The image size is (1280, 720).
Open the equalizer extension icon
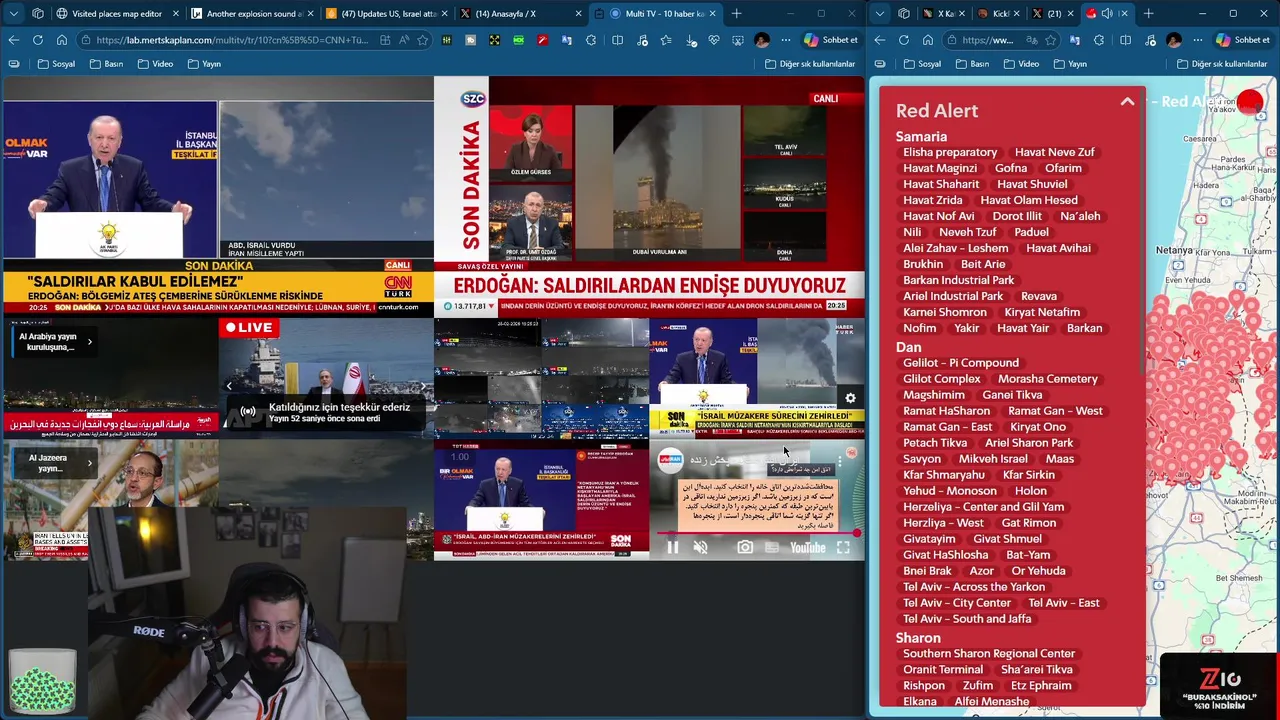point(446,40)
